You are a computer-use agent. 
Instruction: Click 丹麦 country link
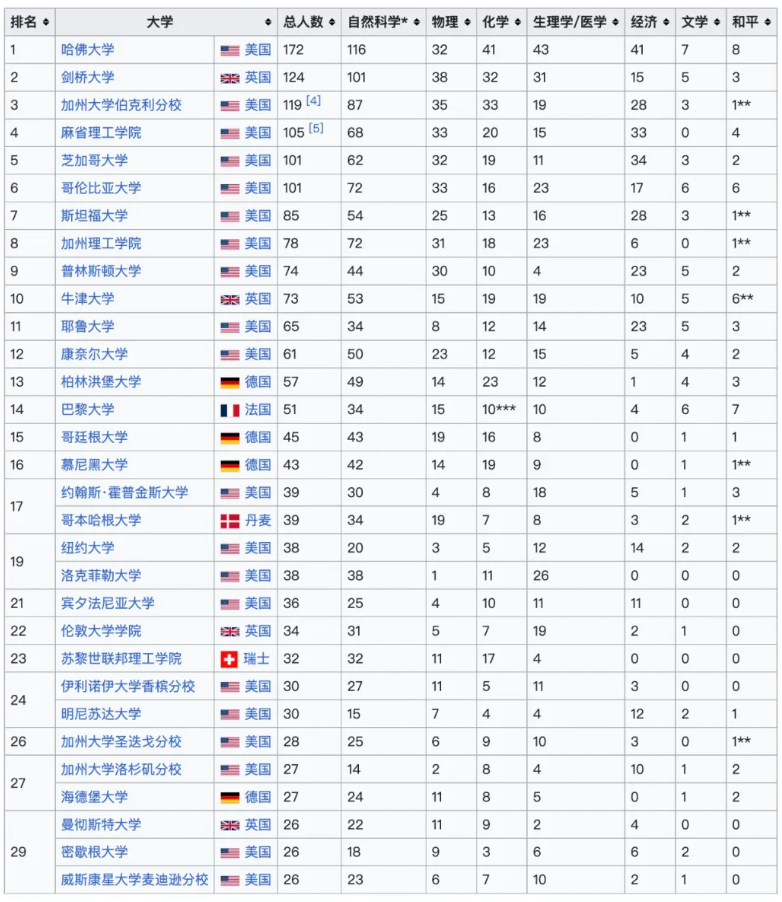pos(258,521)
